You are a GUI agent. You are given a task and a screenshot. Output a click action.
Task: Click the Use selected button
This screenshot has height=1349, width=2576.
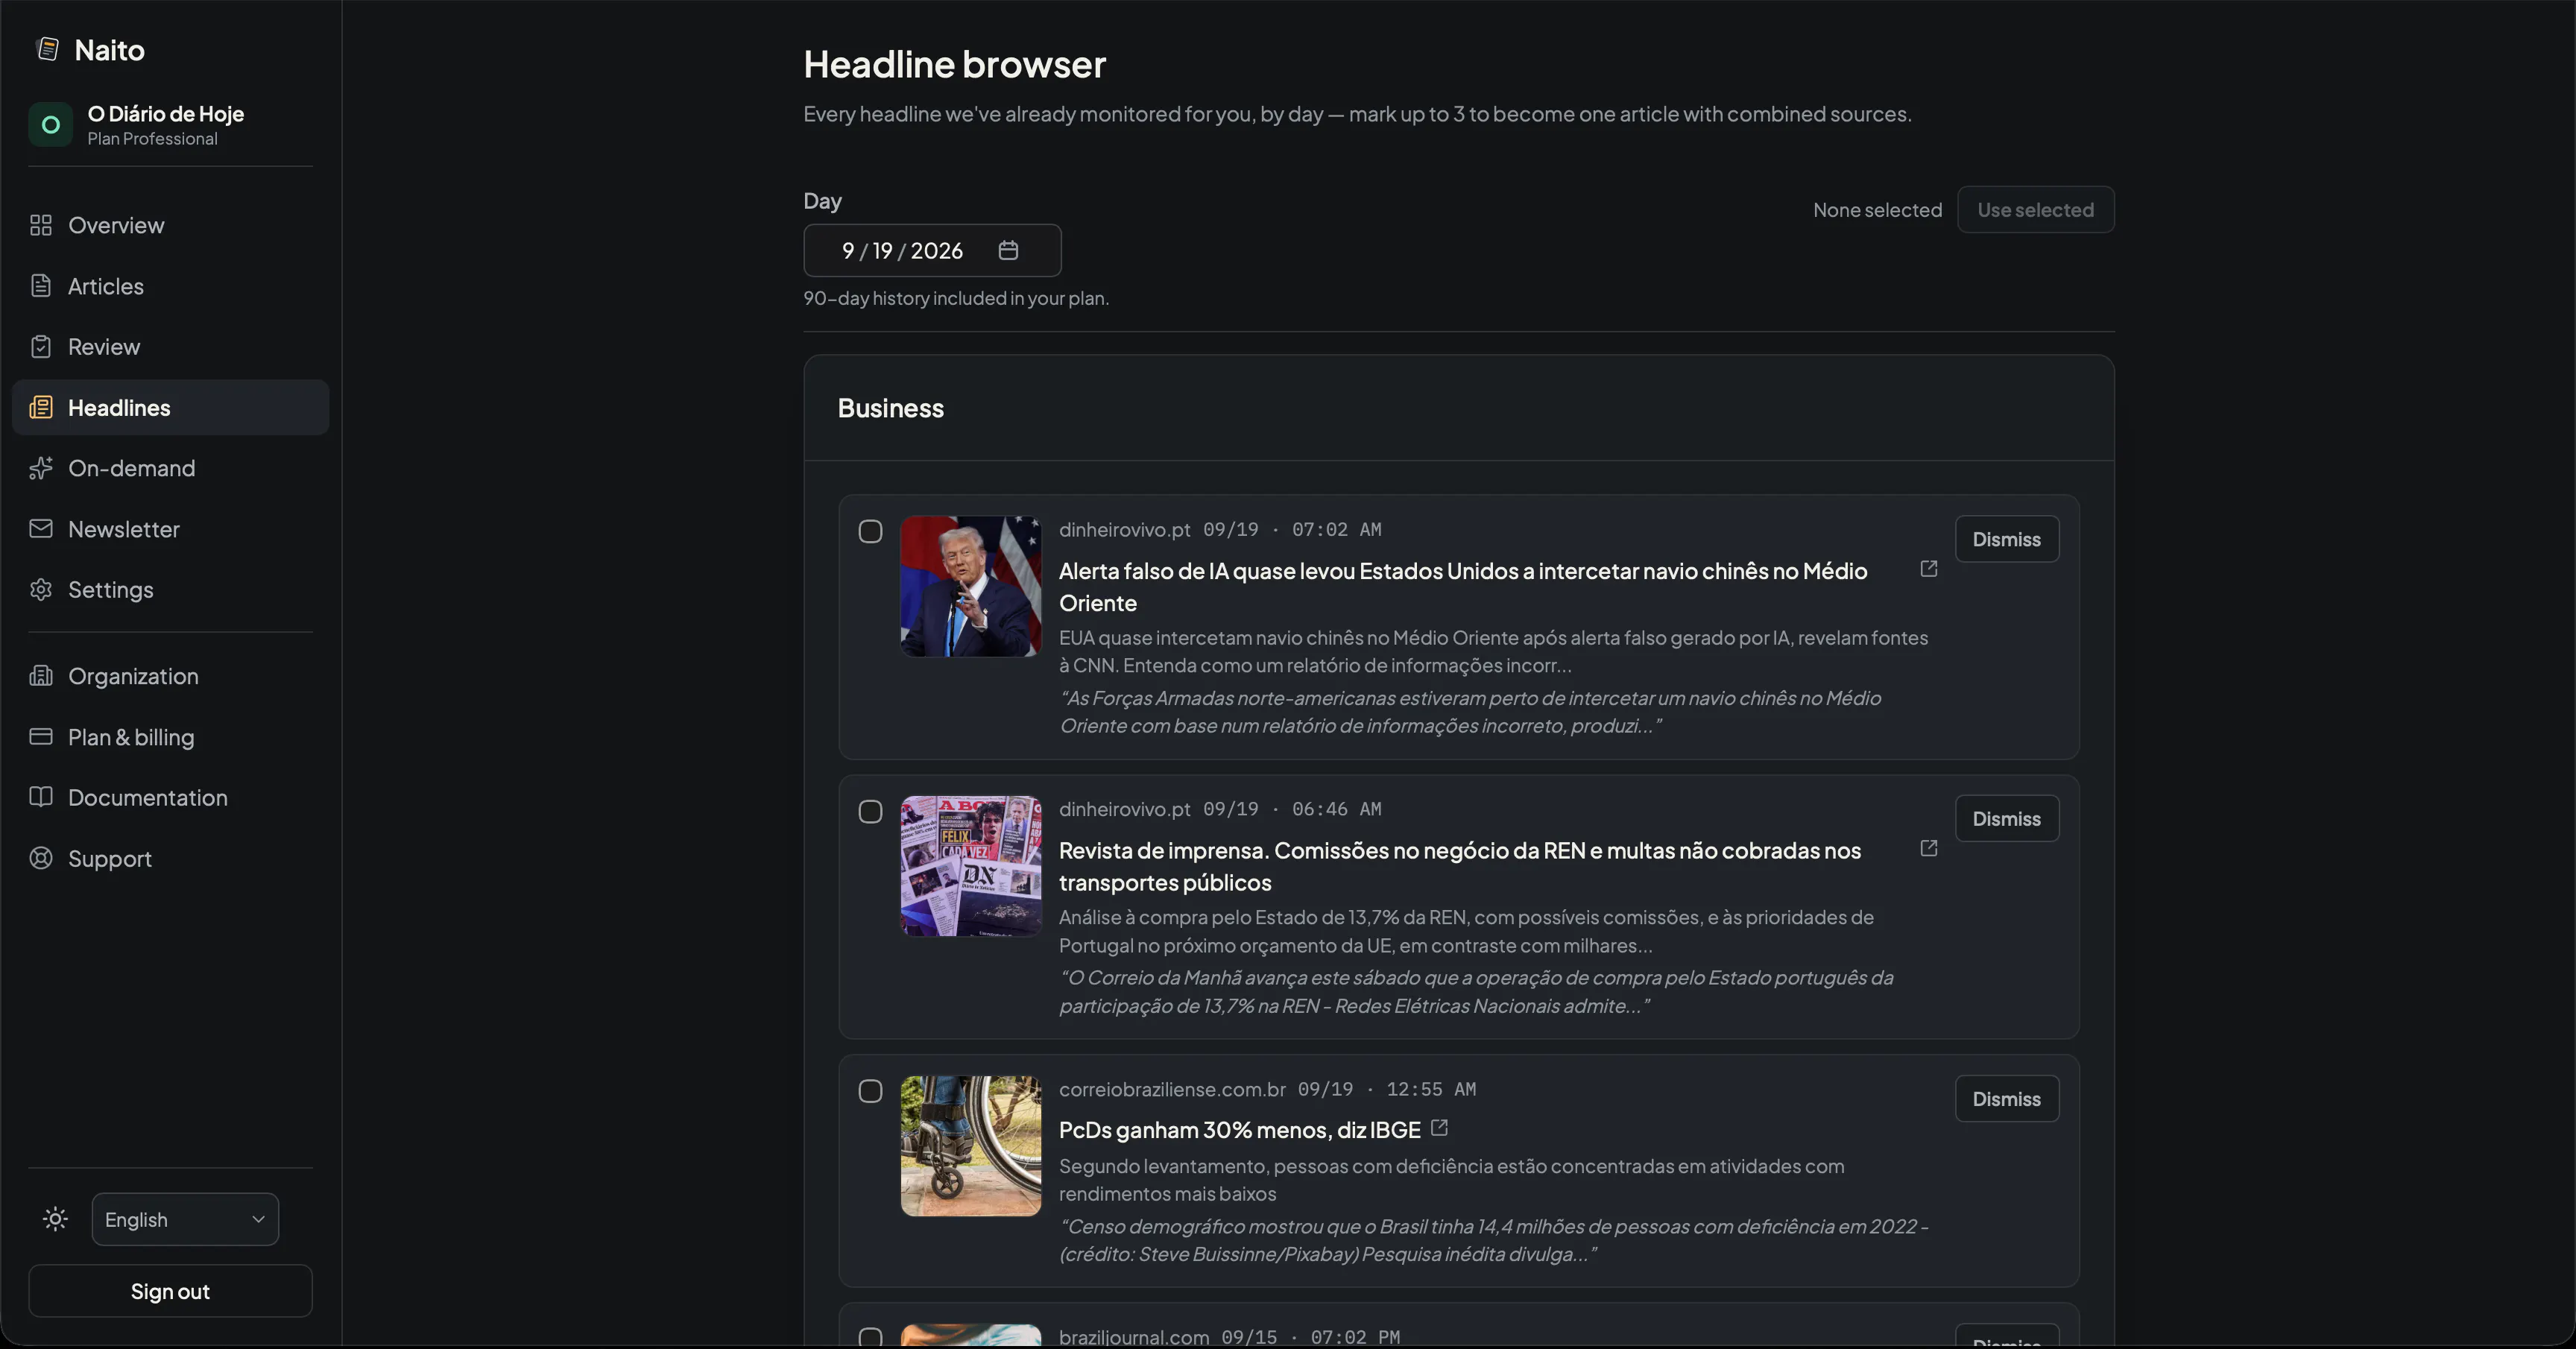pos(2035,210)
